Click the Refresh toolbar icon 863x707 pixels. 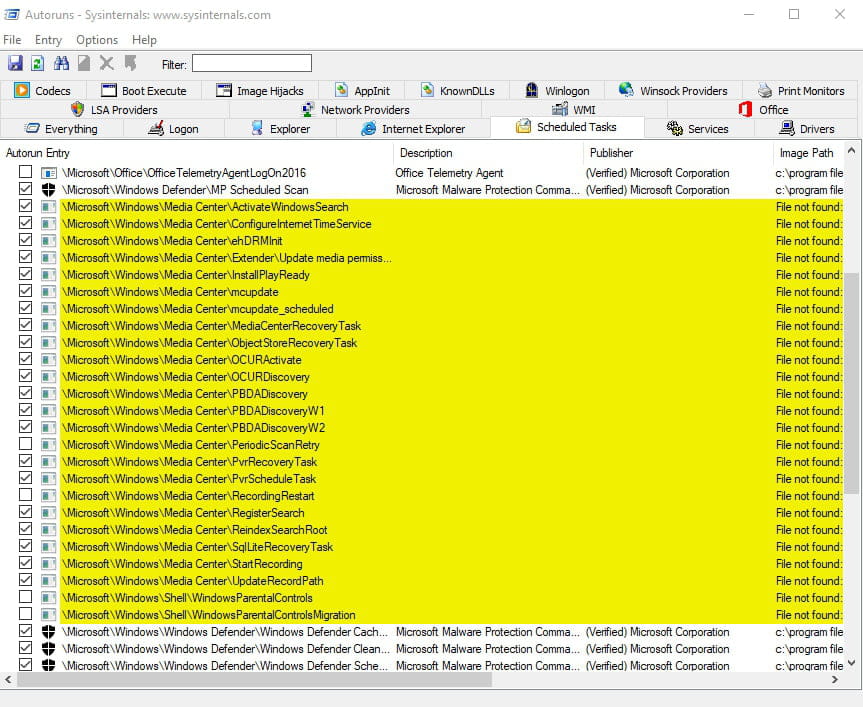pos(37,63)
